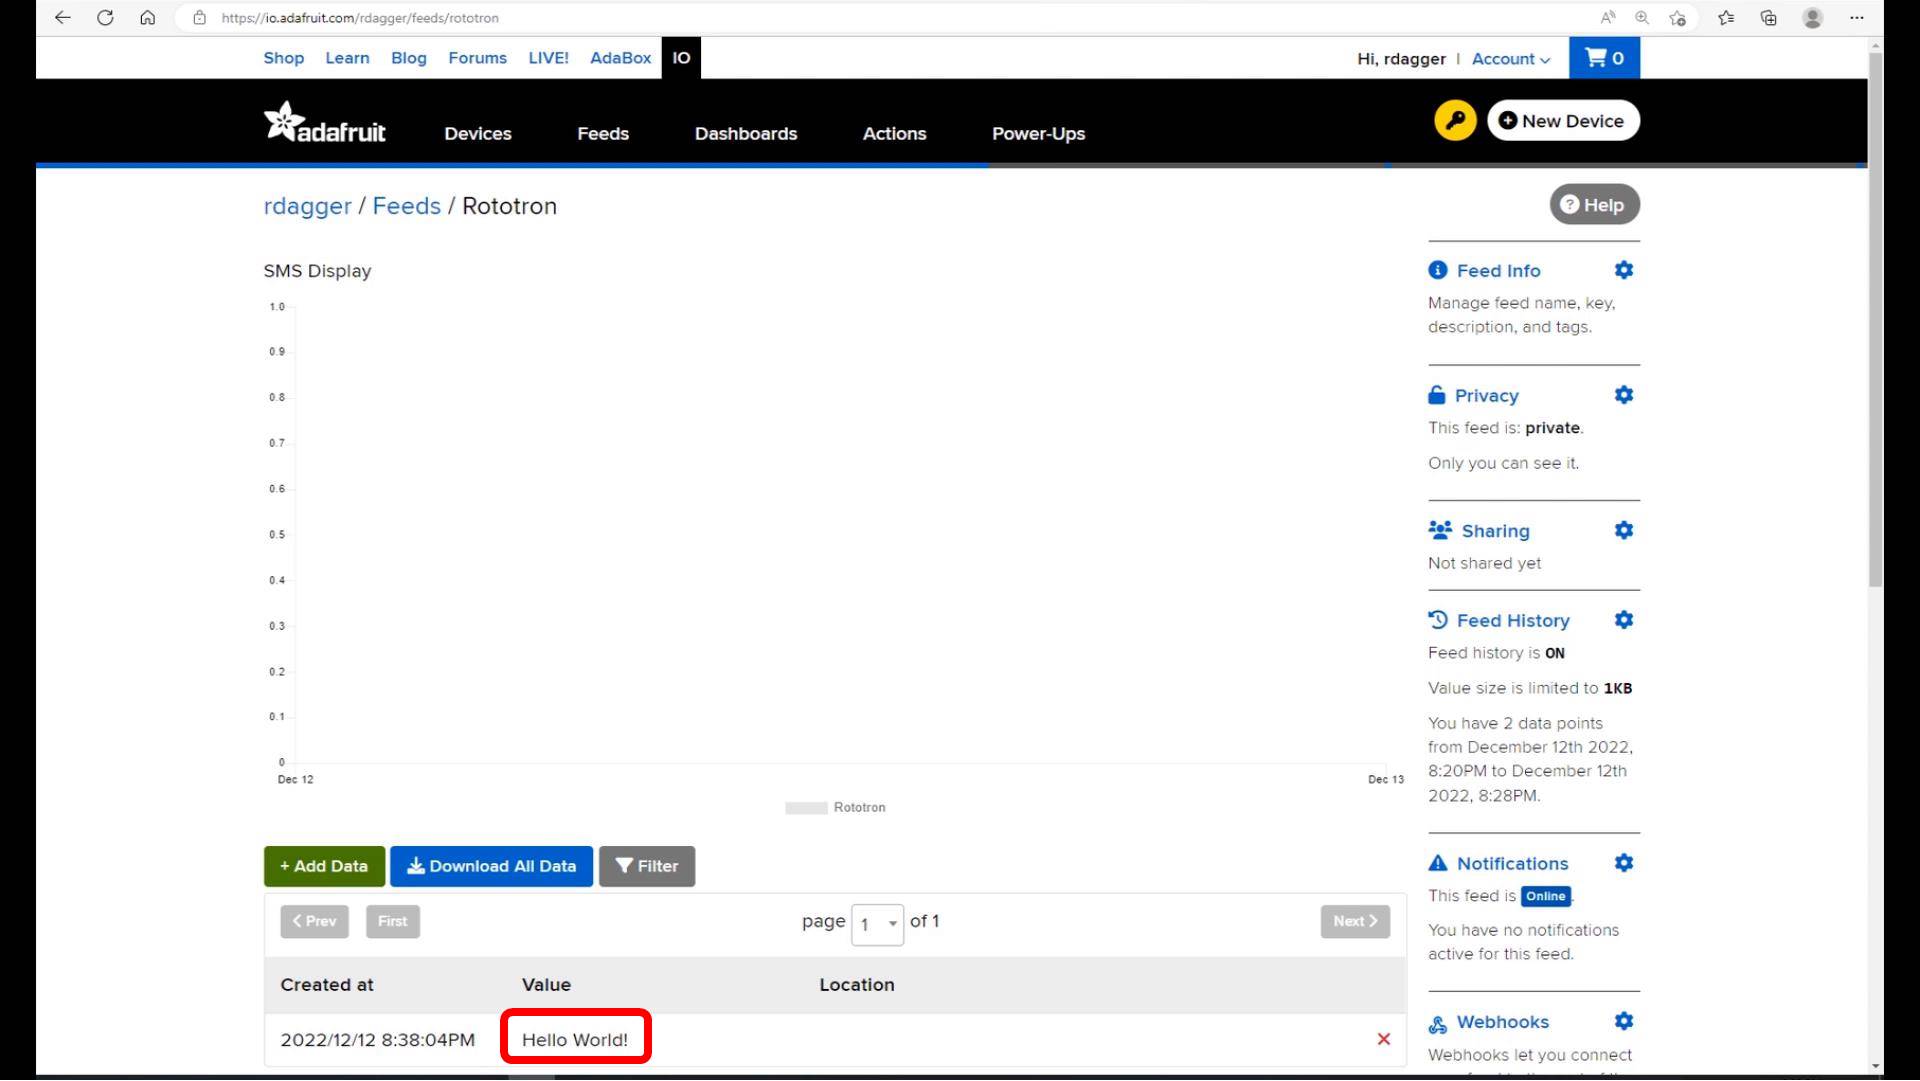Open the Webhooks heading link
The height and width of the screenshot is (1081, 1920).
(x=1502, y=1022)
